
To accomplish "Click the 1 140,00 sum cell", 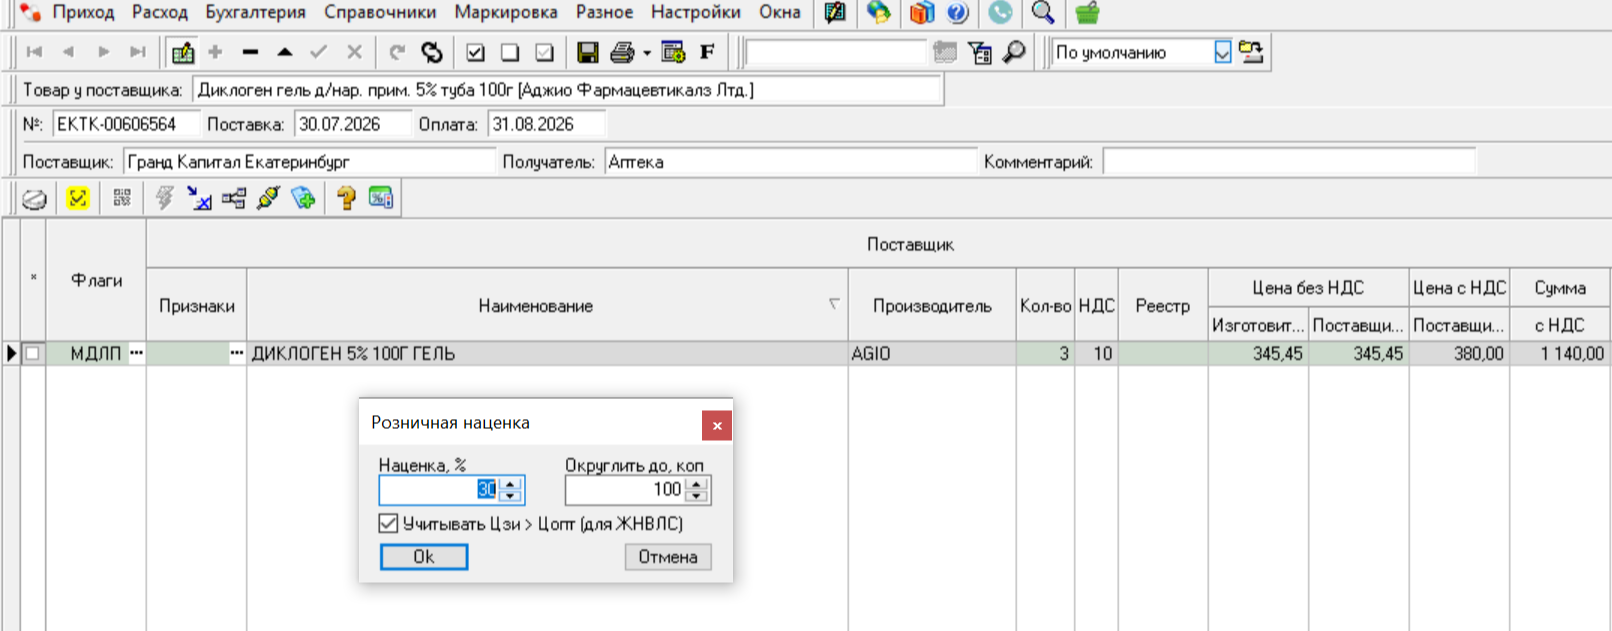I will (1559, 353).
